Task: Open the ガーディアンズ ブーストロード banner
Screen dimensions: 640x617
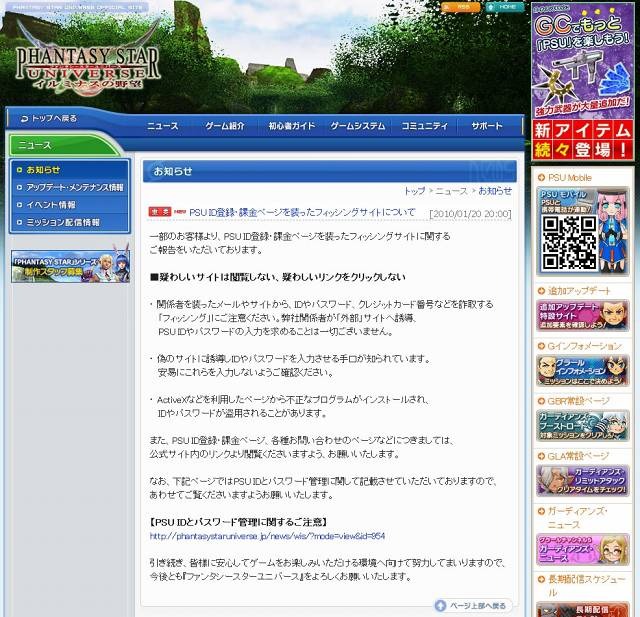Action: click(x=582, y=426)
